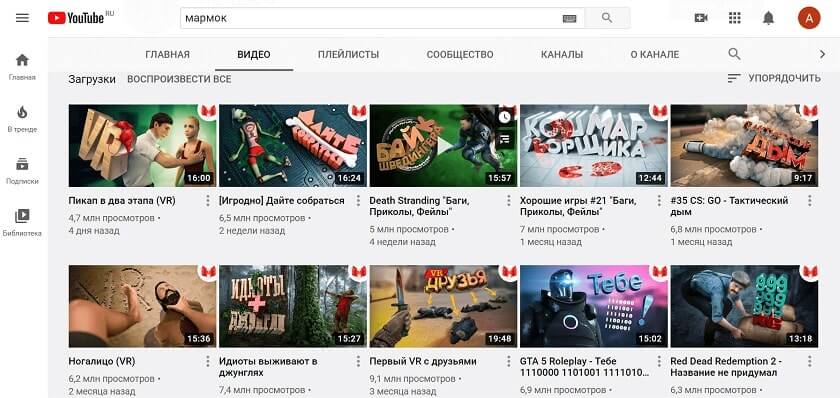Open Кошмар борщика video thumbnail
The image size is (840, 398).
point(594,146)
